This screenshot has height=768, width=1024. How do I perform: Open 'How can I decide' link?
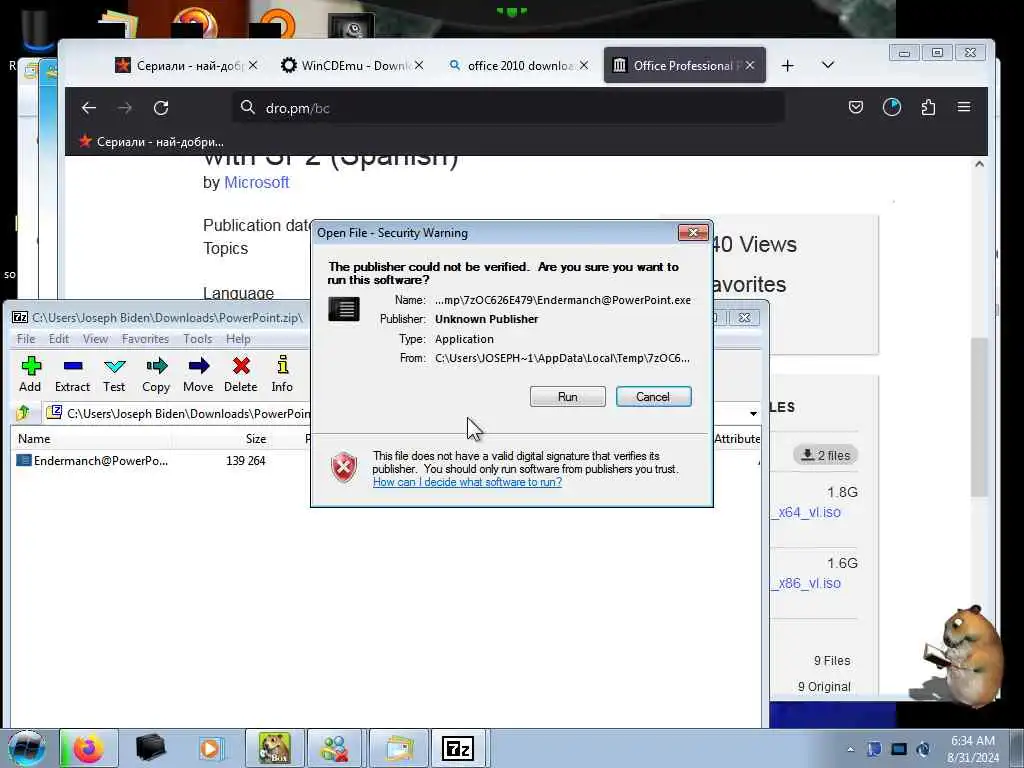467,482
